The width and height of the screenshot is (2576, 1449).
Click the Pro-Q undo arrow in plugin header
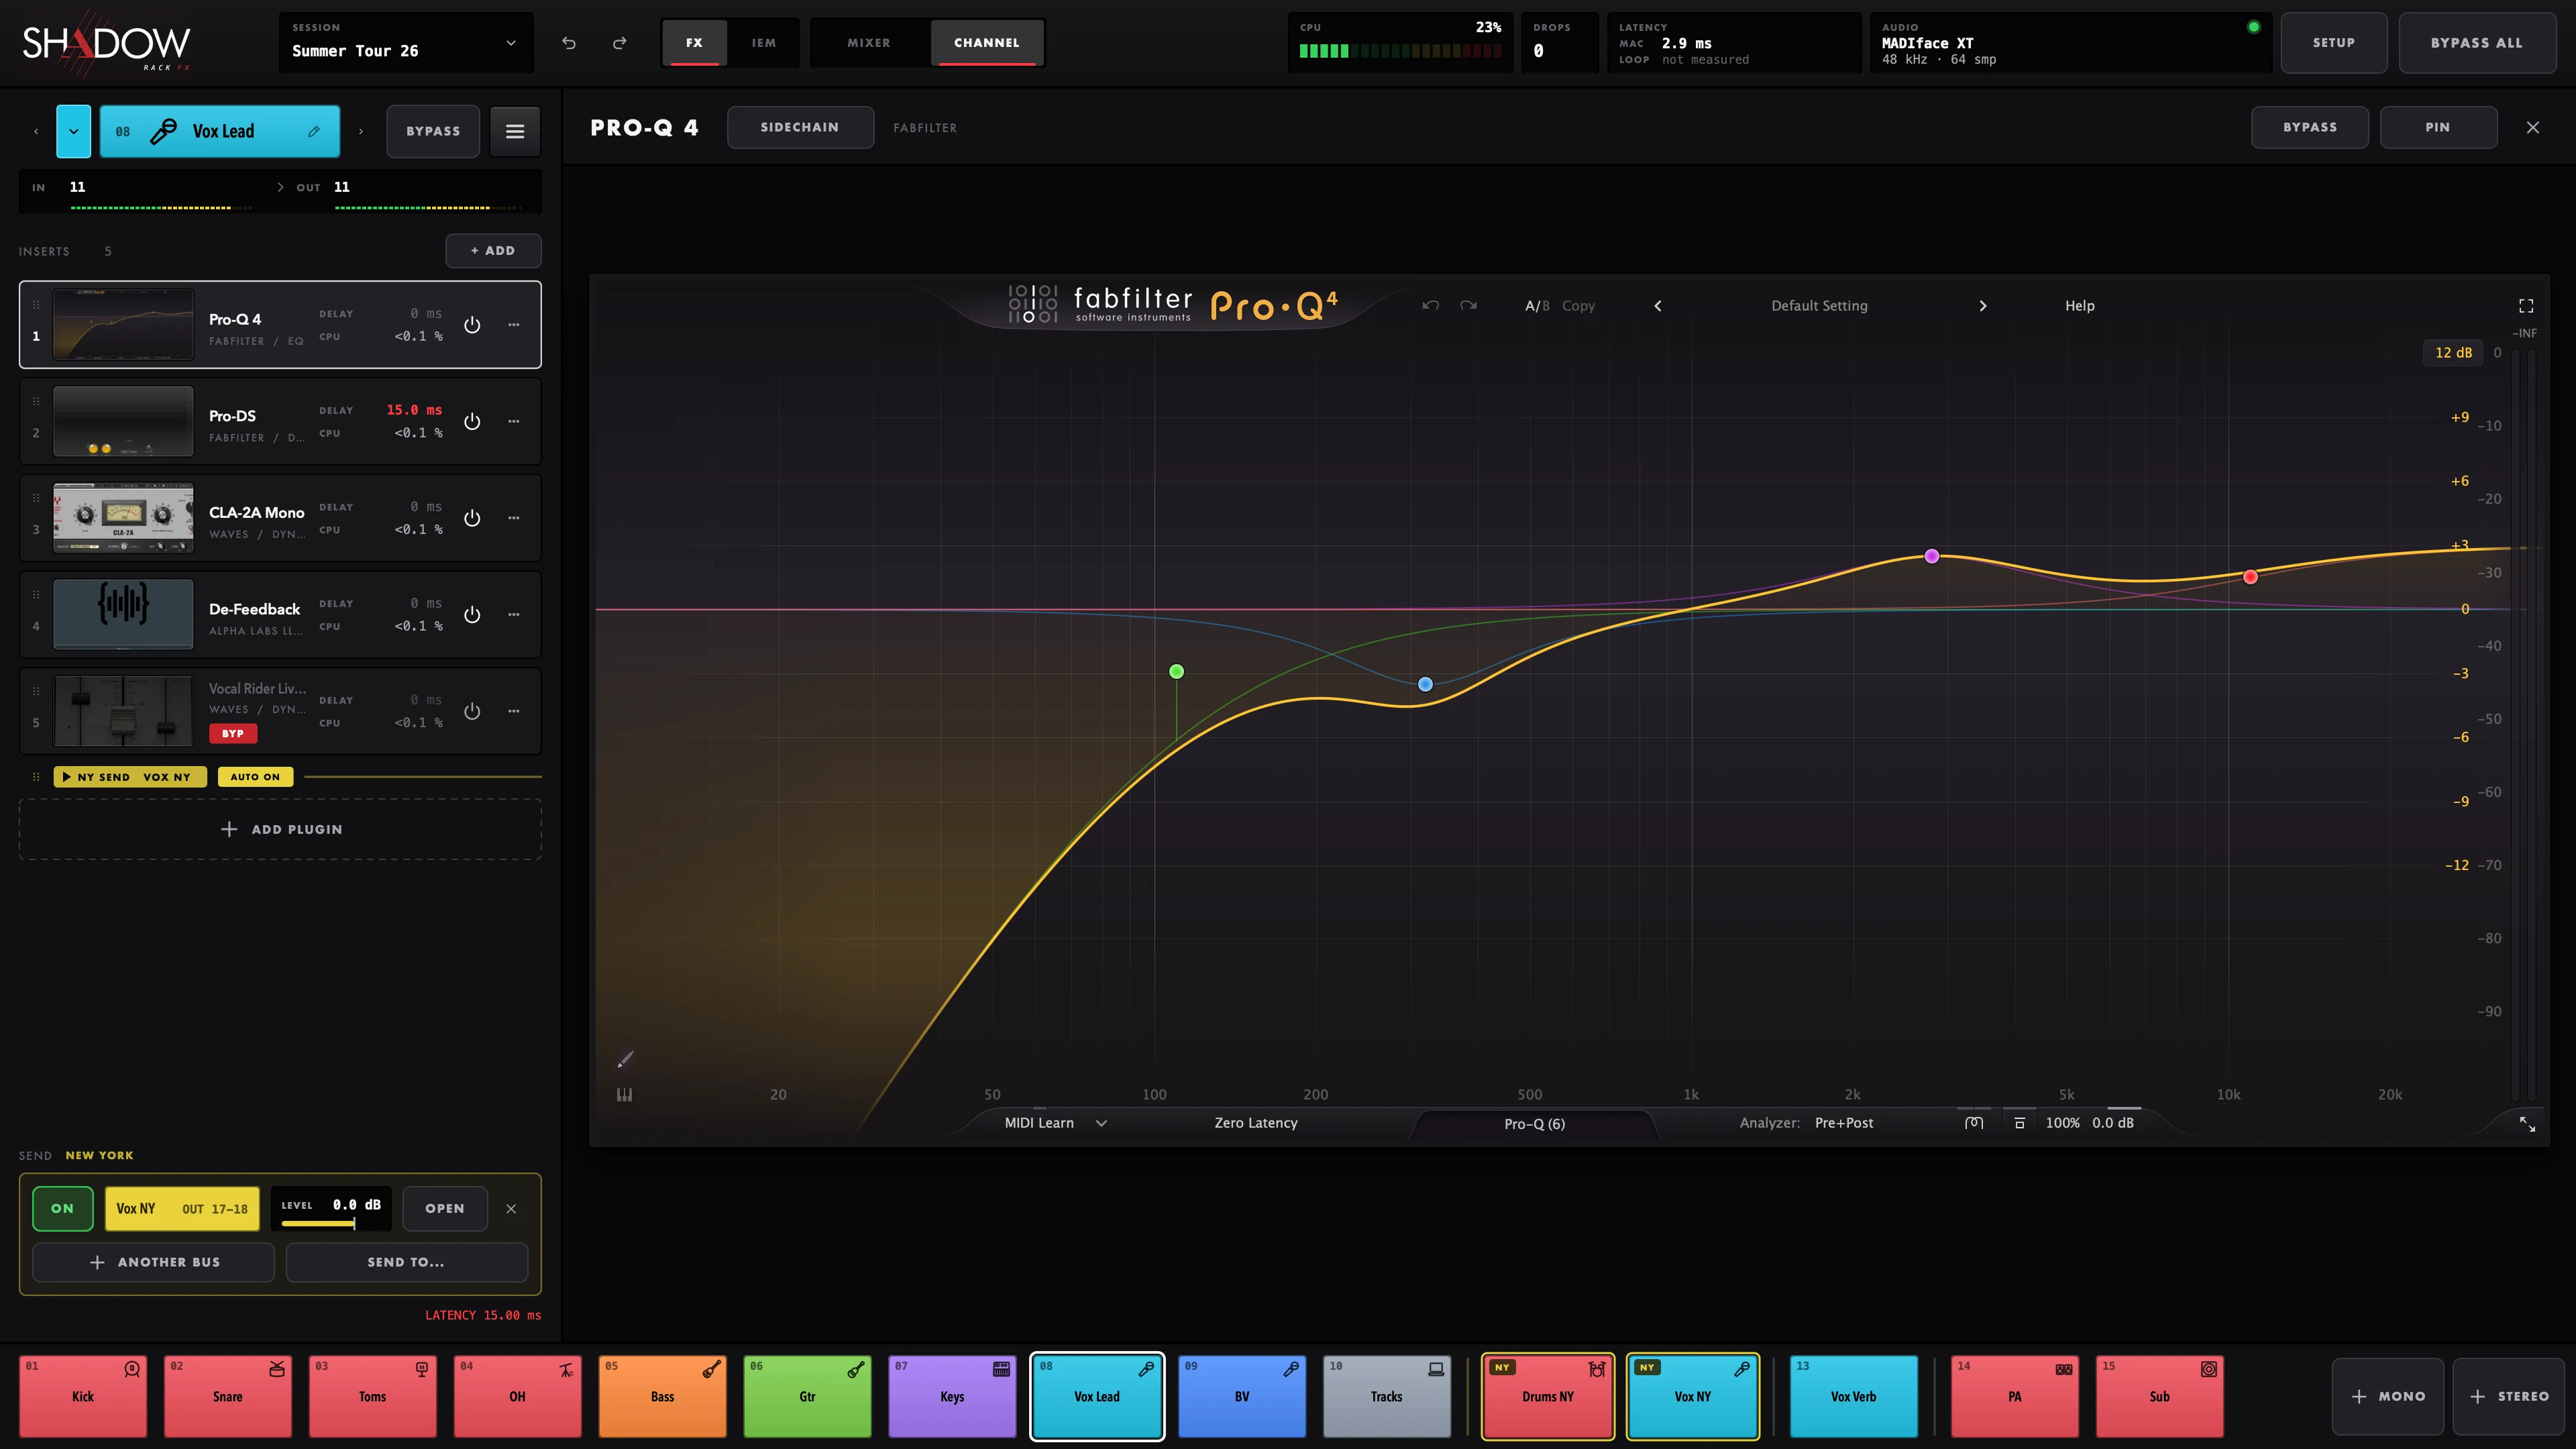pos(1431,306)
